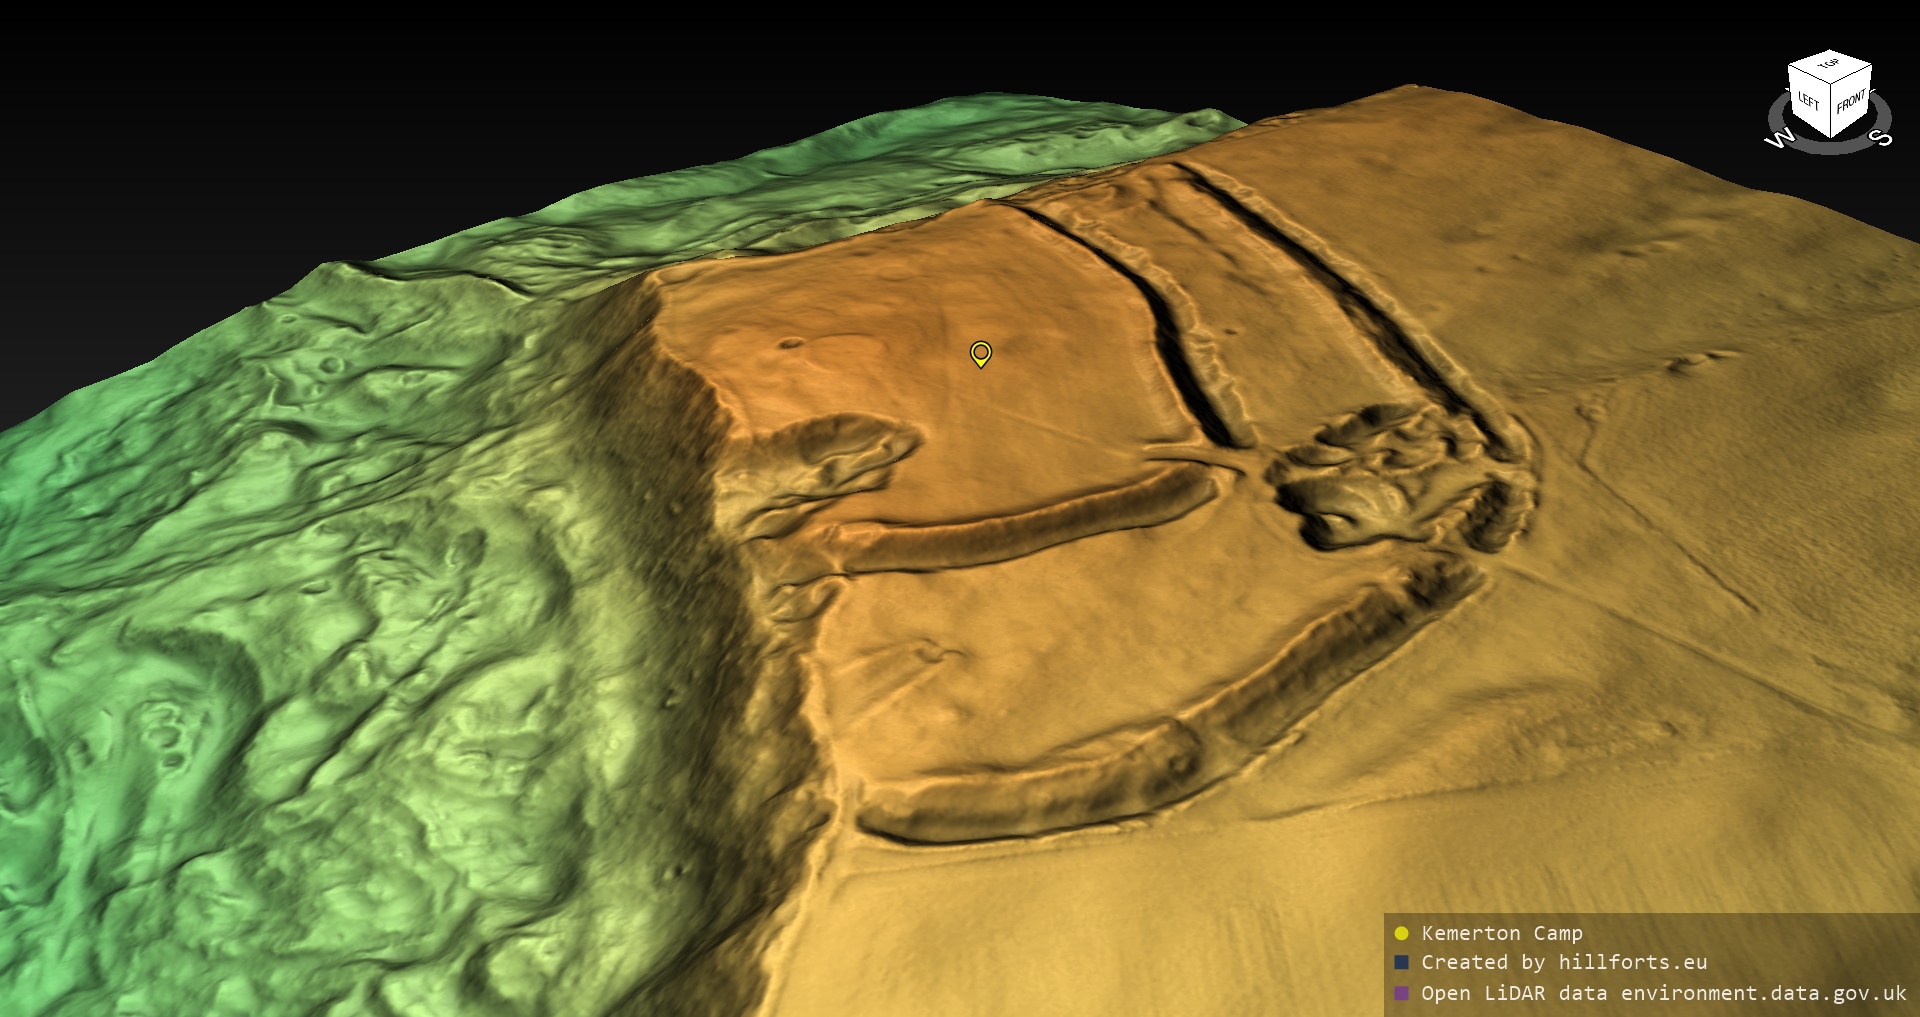
Task: Click the navy square in the legend
Action: point(1401,962)
